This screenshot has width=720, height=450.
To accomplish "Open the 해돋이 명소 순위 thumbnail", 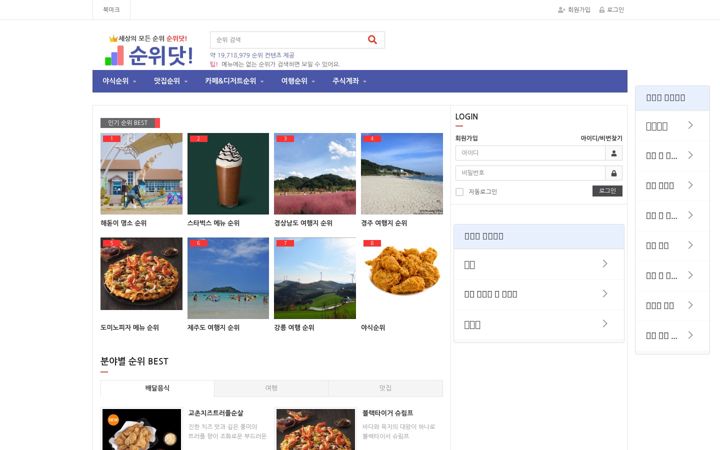I will [141, 174].
